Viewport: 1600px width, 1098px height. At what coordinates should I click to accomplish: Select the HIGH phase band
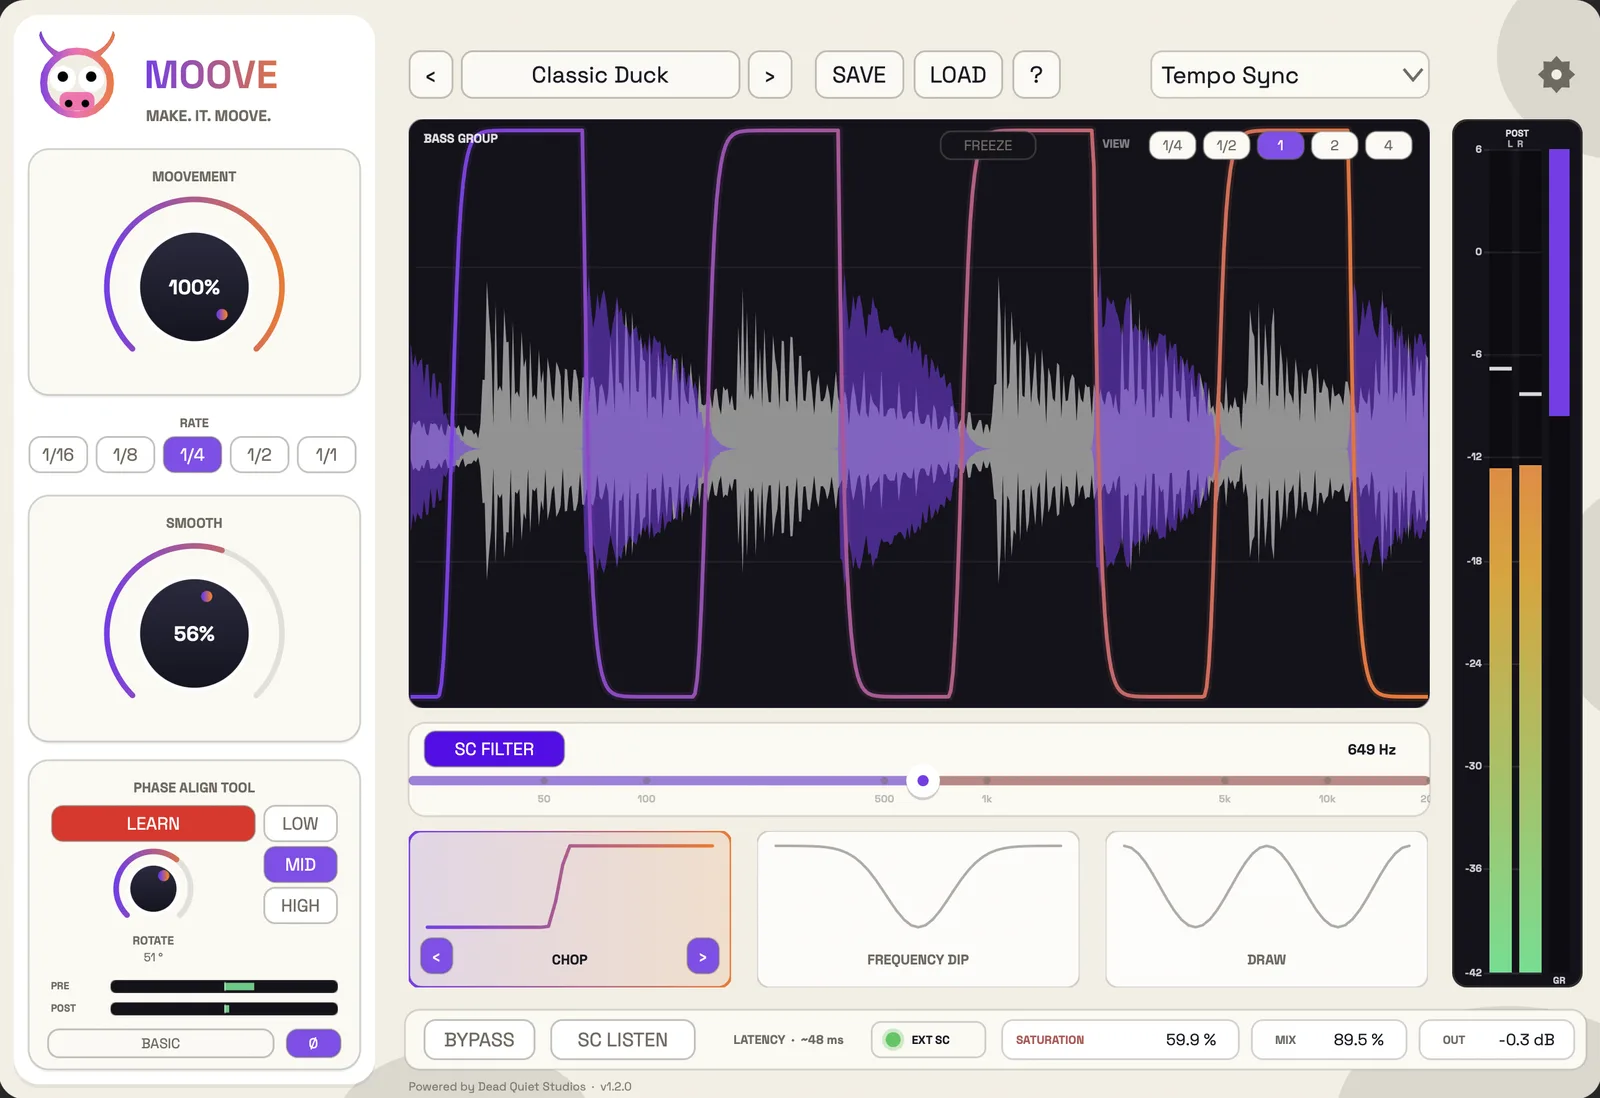[x=300, y=906]
